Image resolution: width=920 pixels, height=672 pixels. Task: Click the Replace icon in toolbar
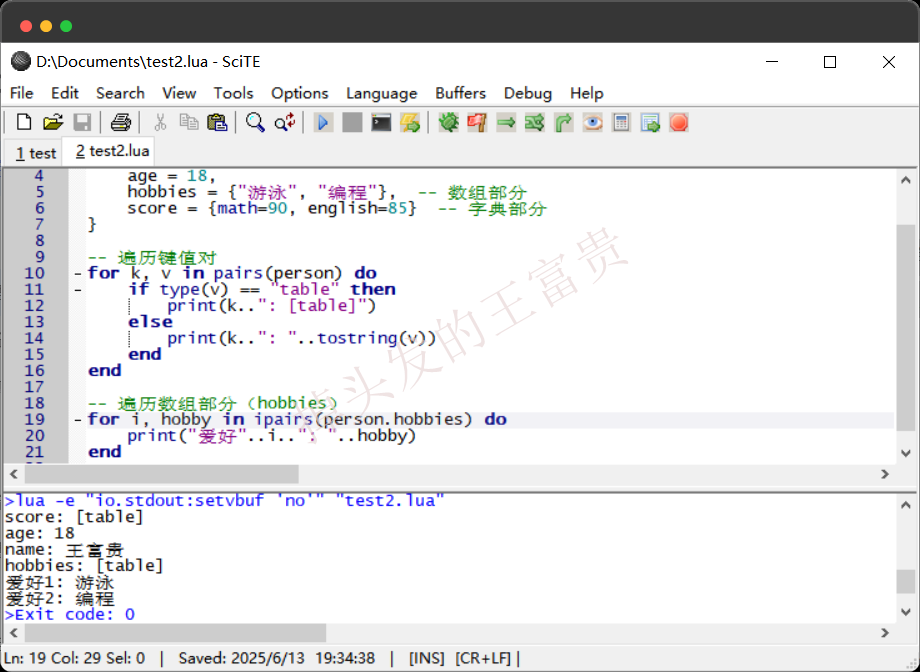[285, 123]
